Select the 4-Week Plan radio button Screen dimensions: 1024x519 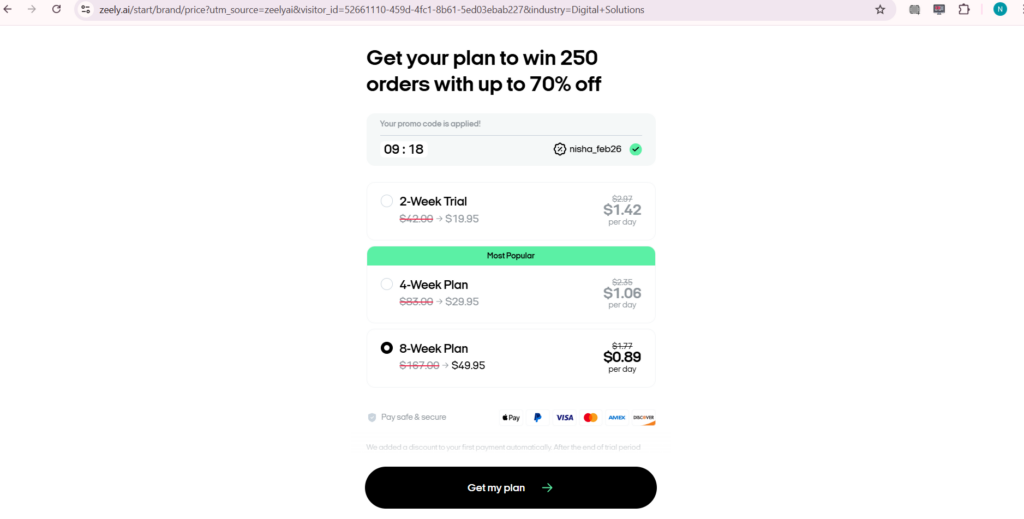(x=387, y=284)
